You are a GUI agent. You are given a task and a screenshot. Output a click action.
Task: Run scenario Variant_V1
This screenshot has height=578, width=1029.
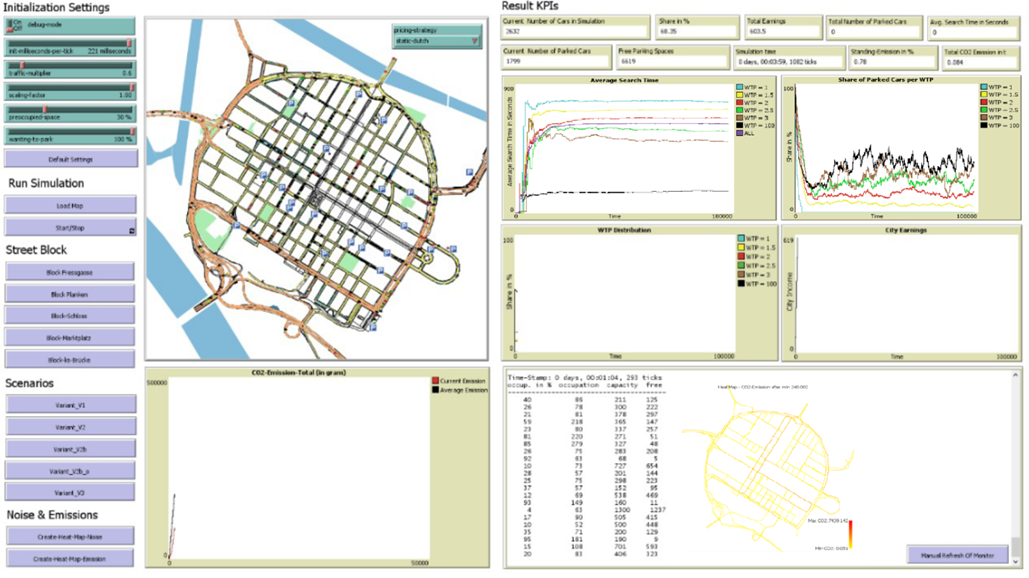point(70,404)
